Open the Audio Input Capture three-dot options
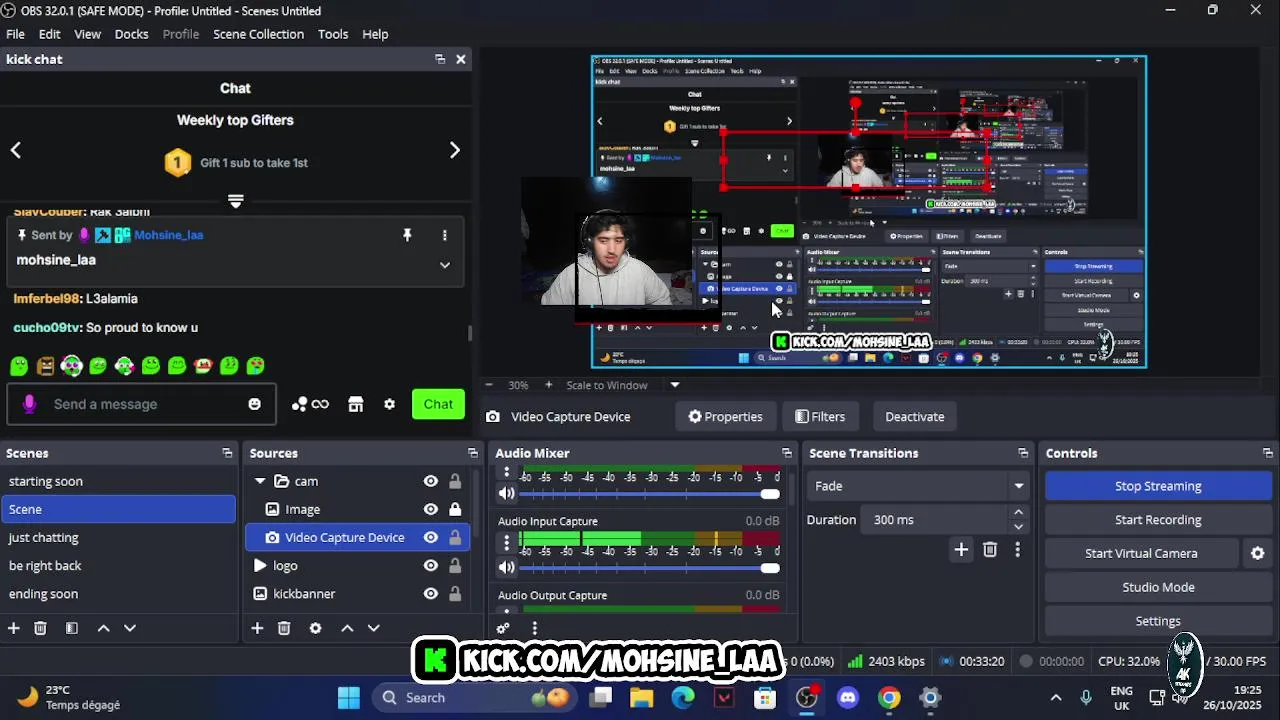The image size is (1280, 720). tap(507, 544)
